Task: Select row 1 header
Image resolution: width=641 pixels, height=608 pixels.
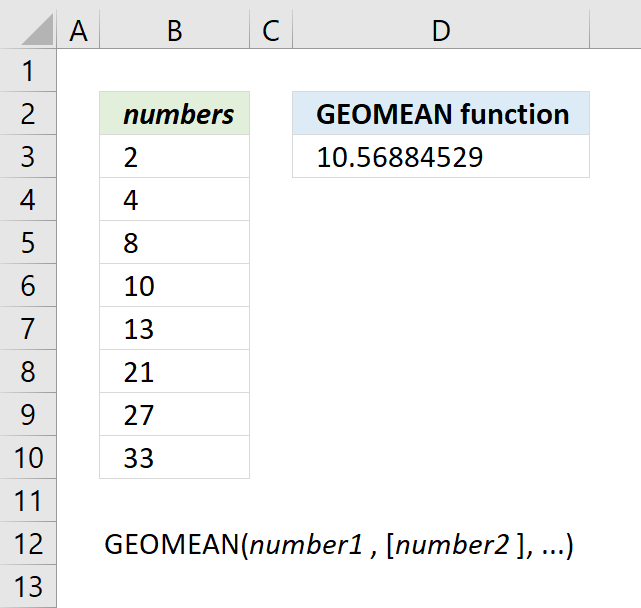Action: pos(28,70)
